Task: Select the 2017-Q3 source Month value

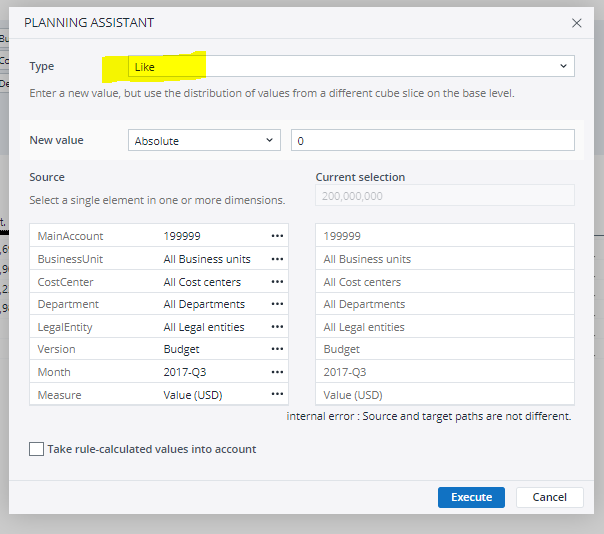Action: click(184, 372)
